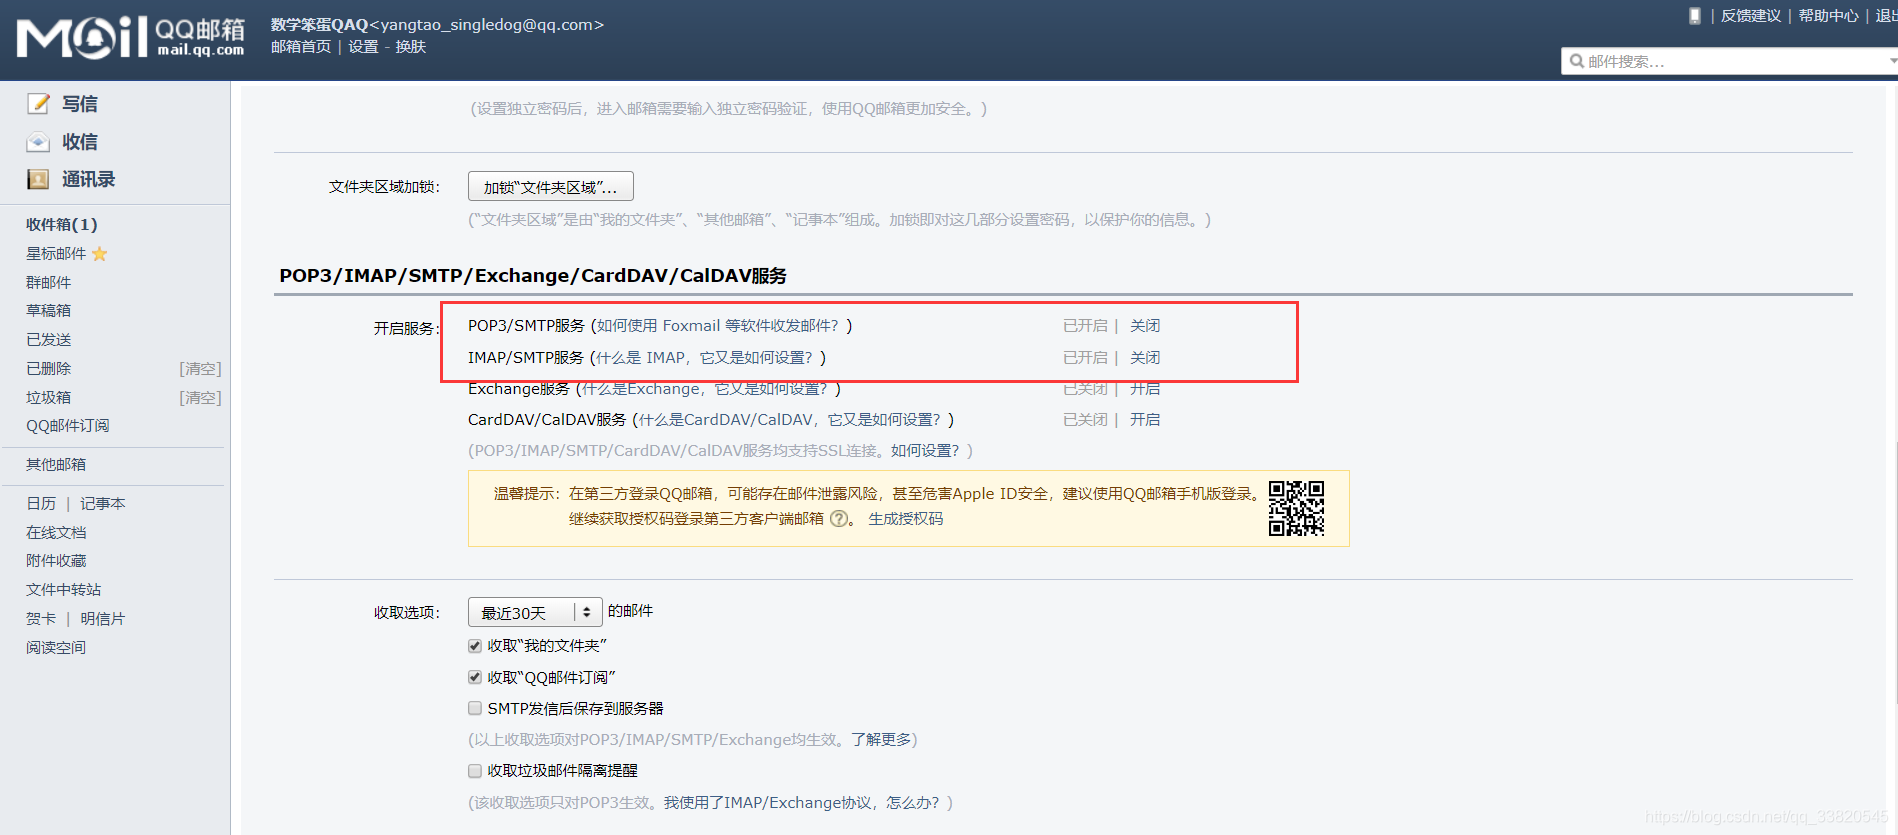Open 阅读空间

[56, 647]
